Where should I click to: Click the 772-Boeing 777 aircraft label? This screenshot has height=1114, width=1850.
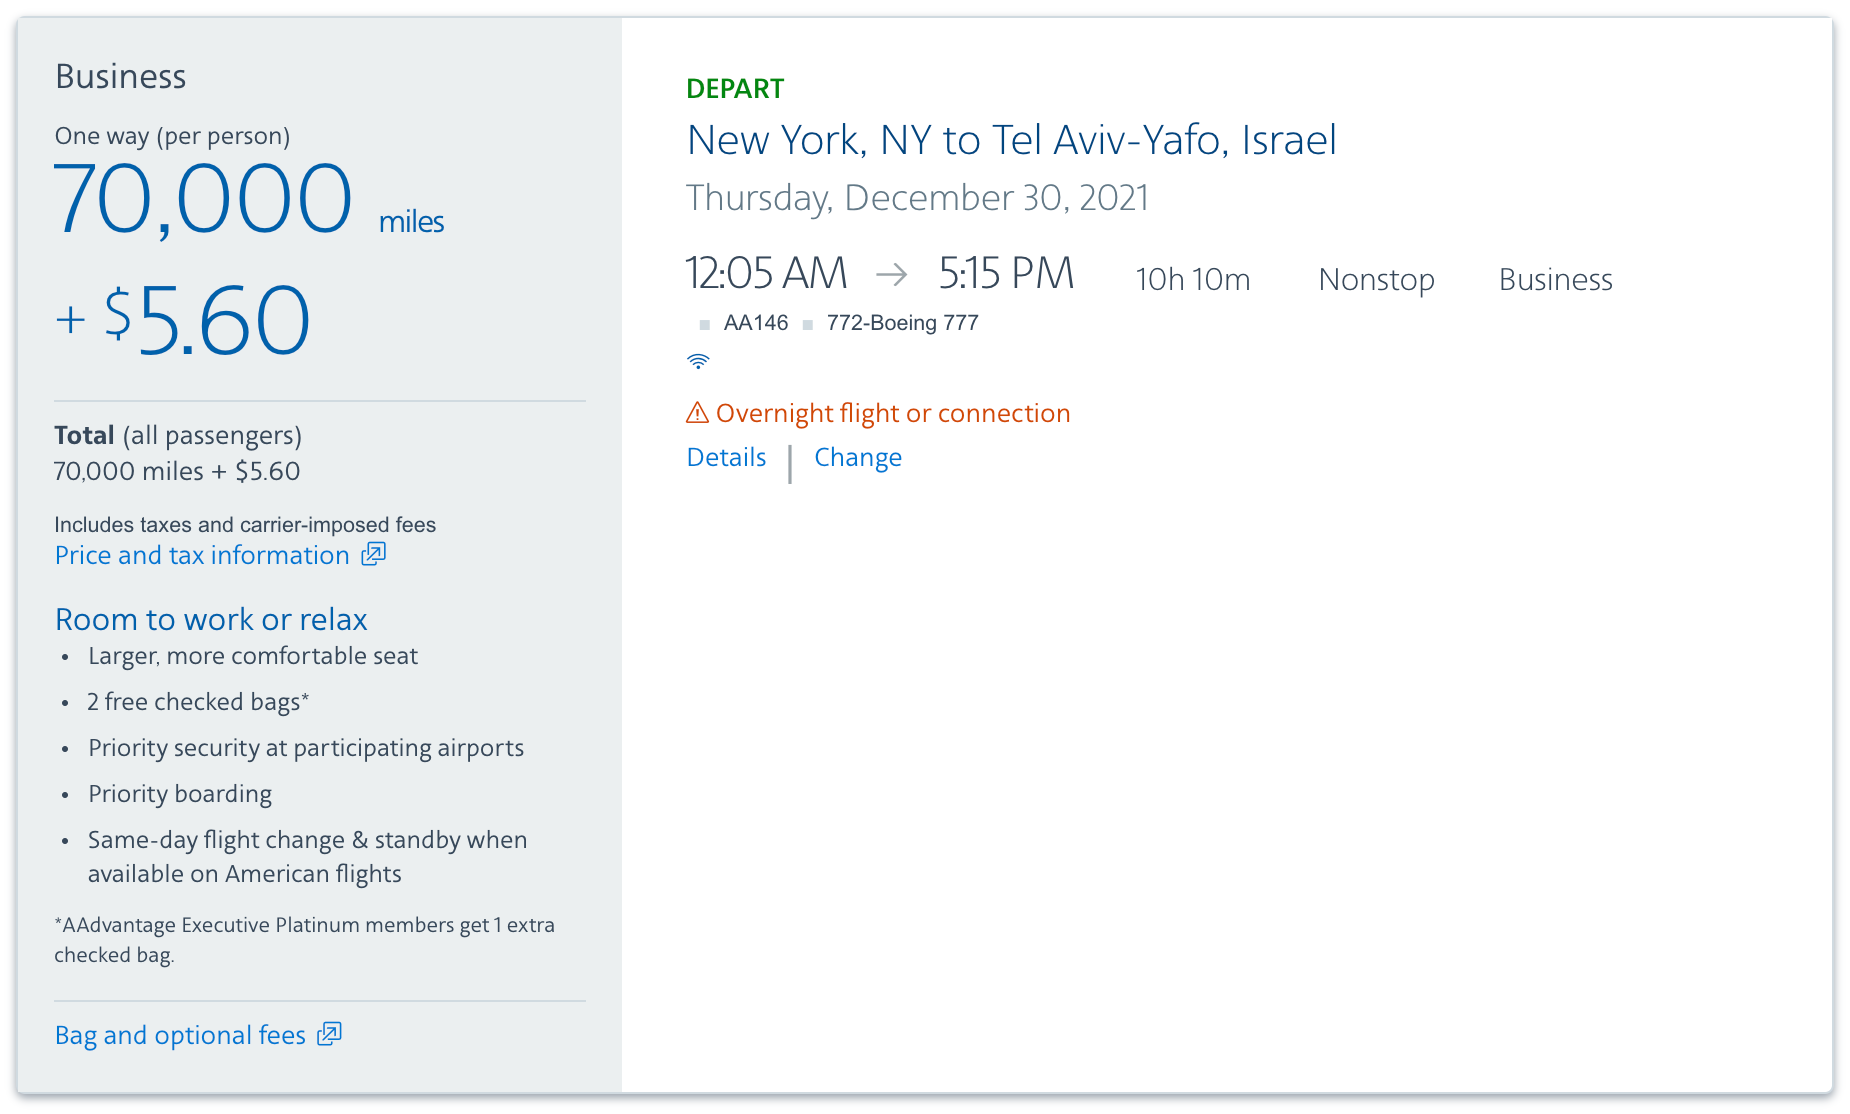click(x=902, y=323)
